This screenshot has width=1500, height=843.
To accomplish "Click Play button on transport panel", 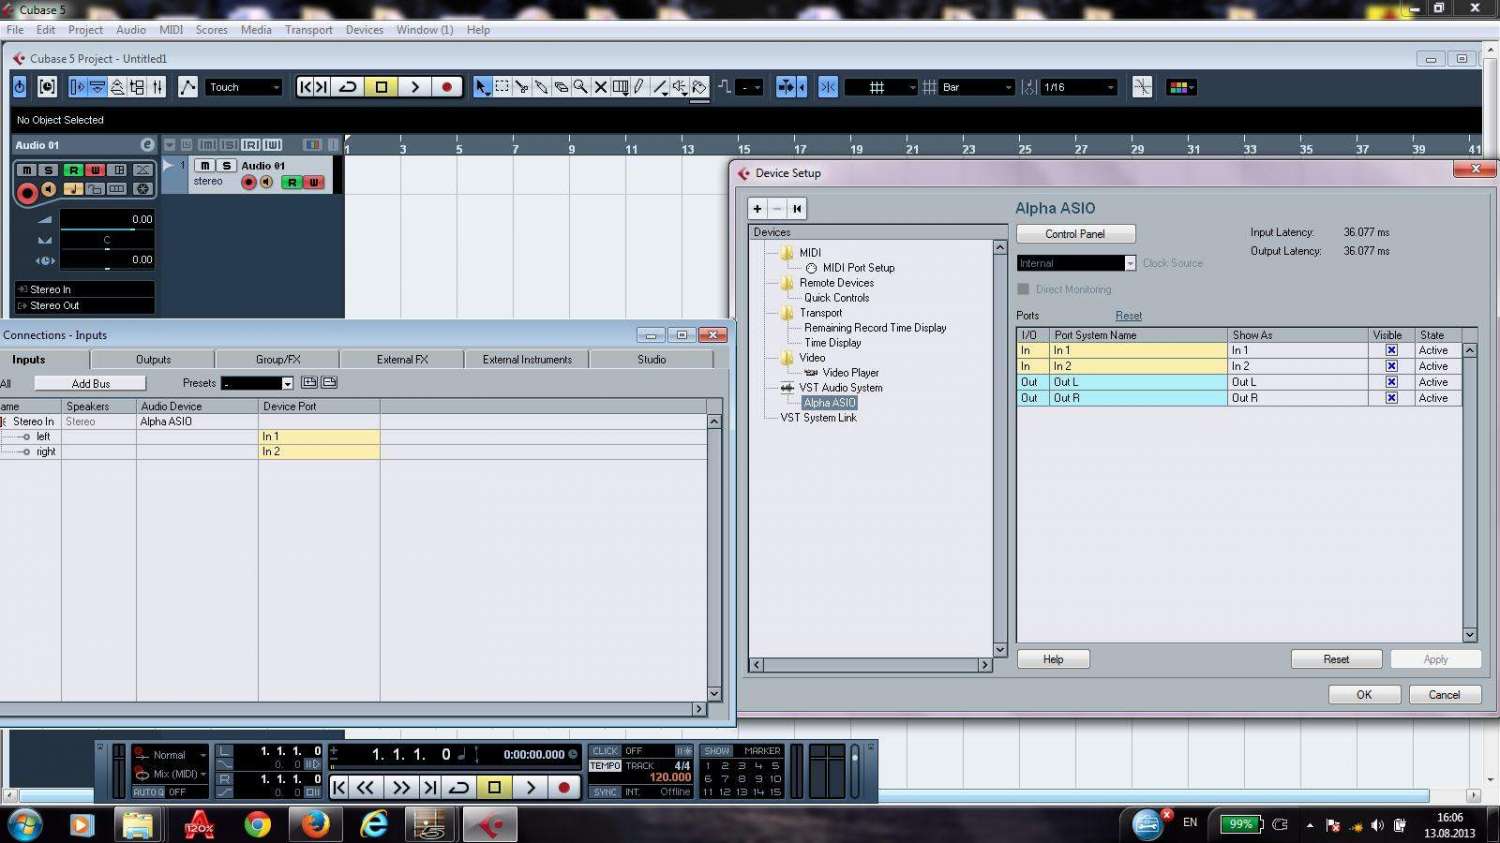I will (531, 788).
